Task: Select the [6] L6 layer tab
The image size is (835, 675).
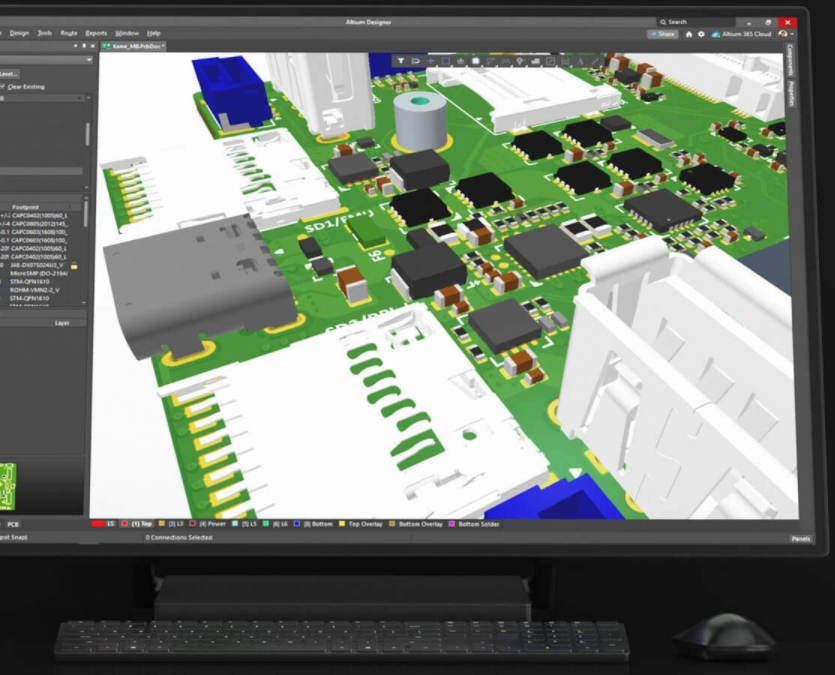Action: [x=275, y=524]
